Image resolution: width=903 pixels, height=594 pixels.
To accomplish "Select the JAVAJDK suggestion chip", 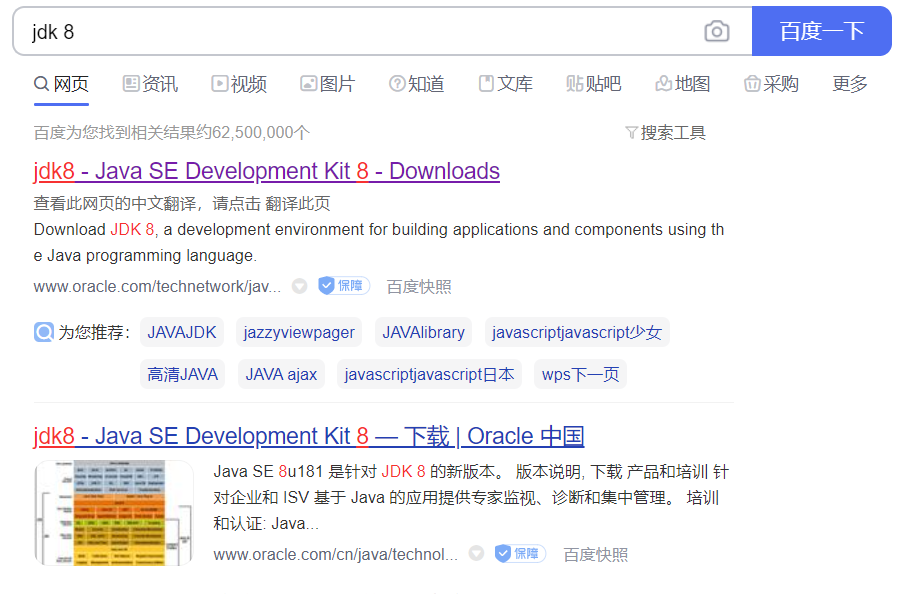I will pyautogui.click(x=181, y=332).
